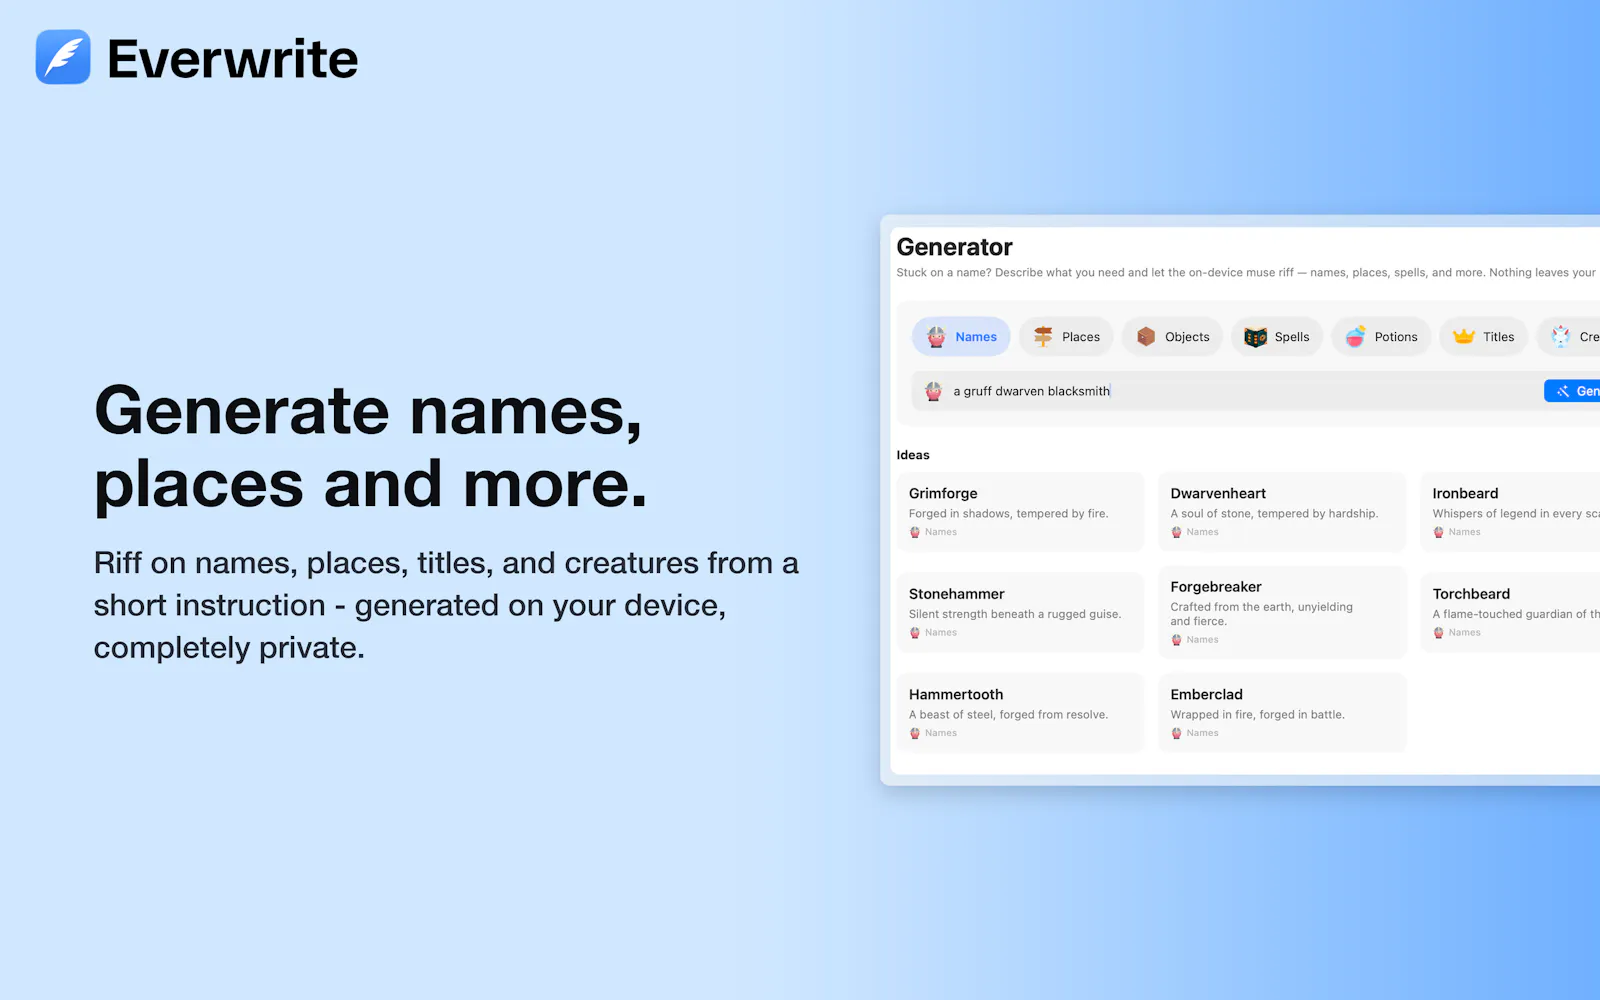Screen dimensions: 1600x1000
Task: Select the Names category tab
Action: tap(961, 337)
